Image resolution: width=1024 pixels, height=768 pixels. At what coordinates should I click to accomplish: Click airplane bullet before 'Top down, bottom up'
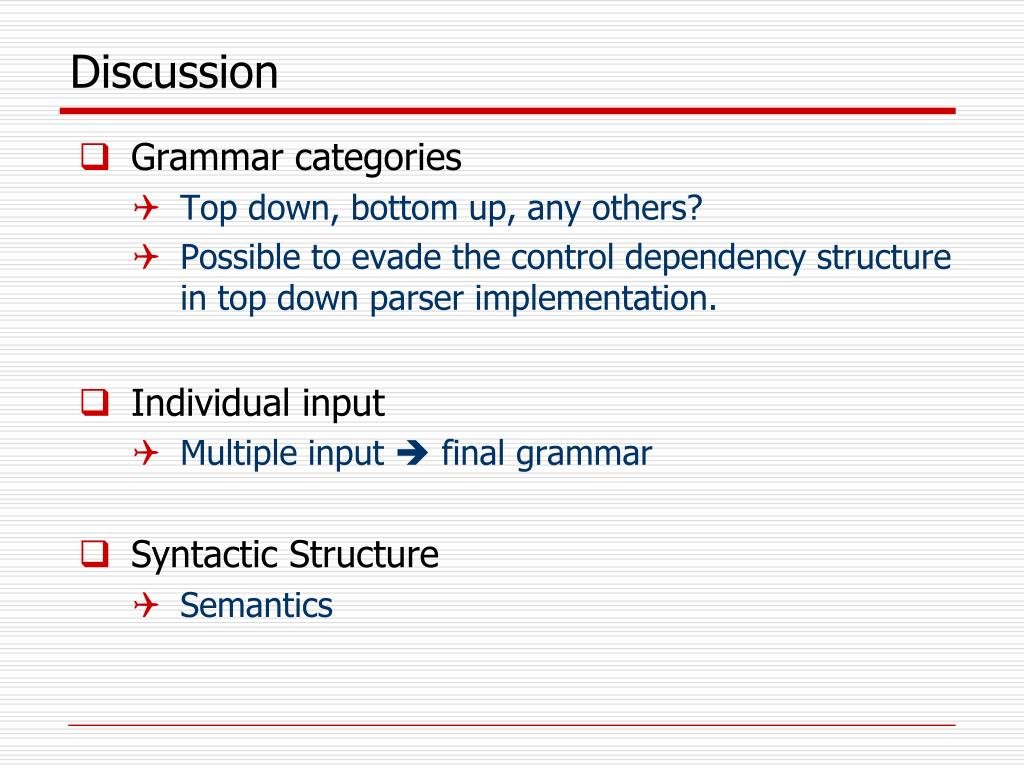point(146,208)
